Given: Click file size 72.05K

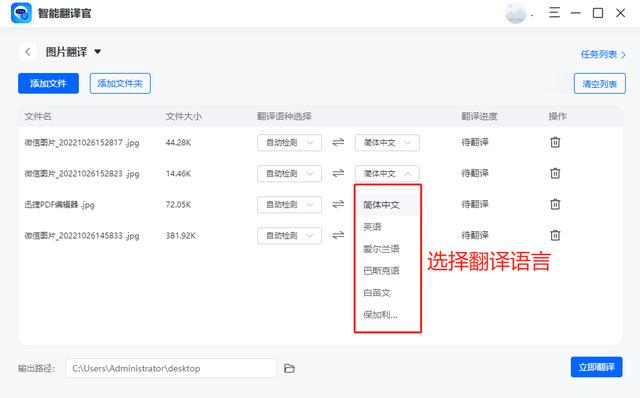Looking at the screenshot, I should point(178,205).
